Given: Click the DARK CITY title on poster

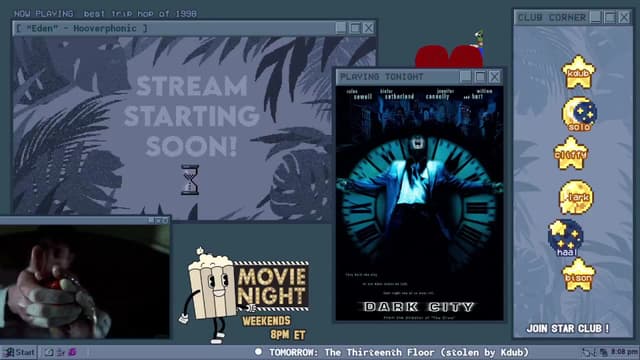Looking at the screenshot, I should pos(419,307).
